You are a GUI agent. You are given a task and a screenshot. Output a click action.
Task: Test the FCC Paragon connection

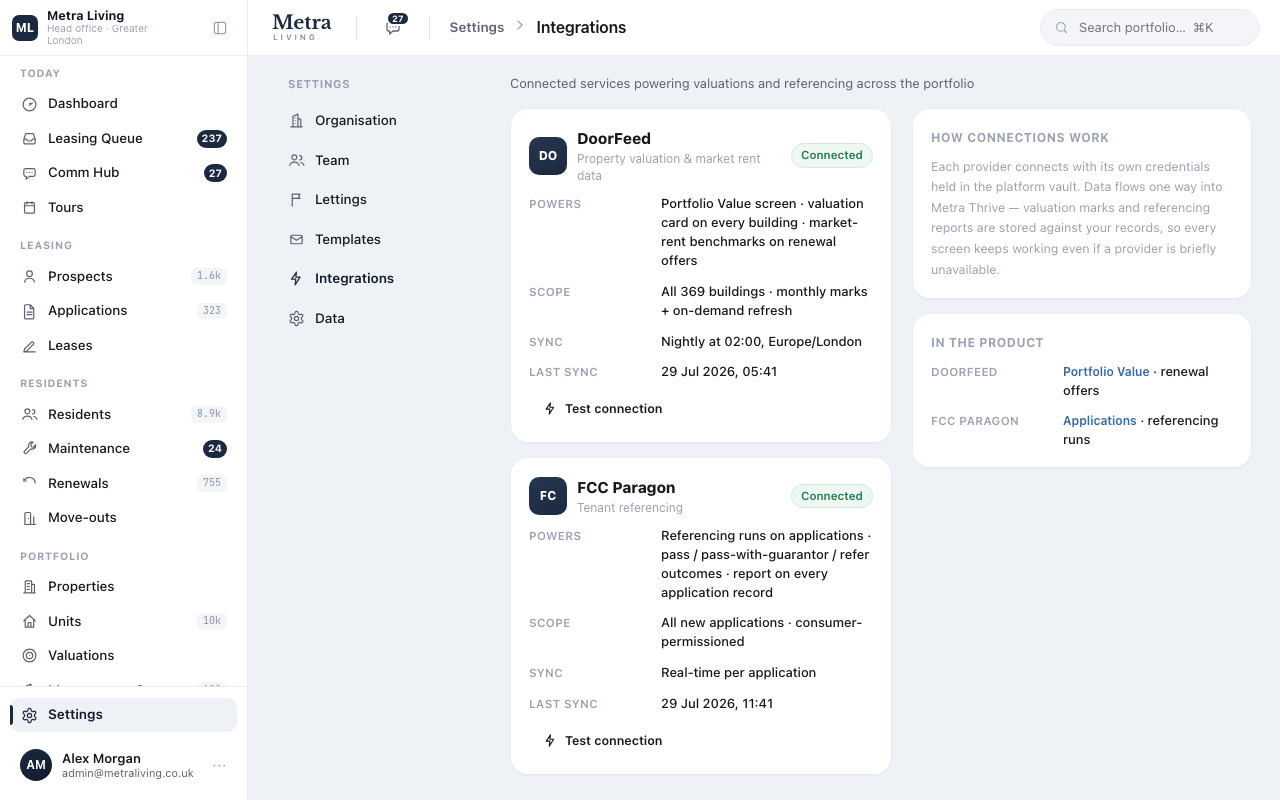click(603, 741)
